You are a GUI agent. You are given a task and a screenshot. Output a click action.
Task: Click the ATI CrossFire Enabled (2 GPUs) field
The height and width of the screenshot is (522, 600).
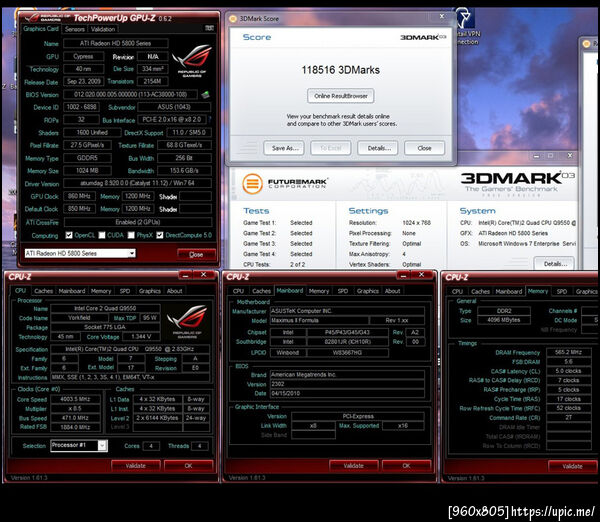click(138, 222)
